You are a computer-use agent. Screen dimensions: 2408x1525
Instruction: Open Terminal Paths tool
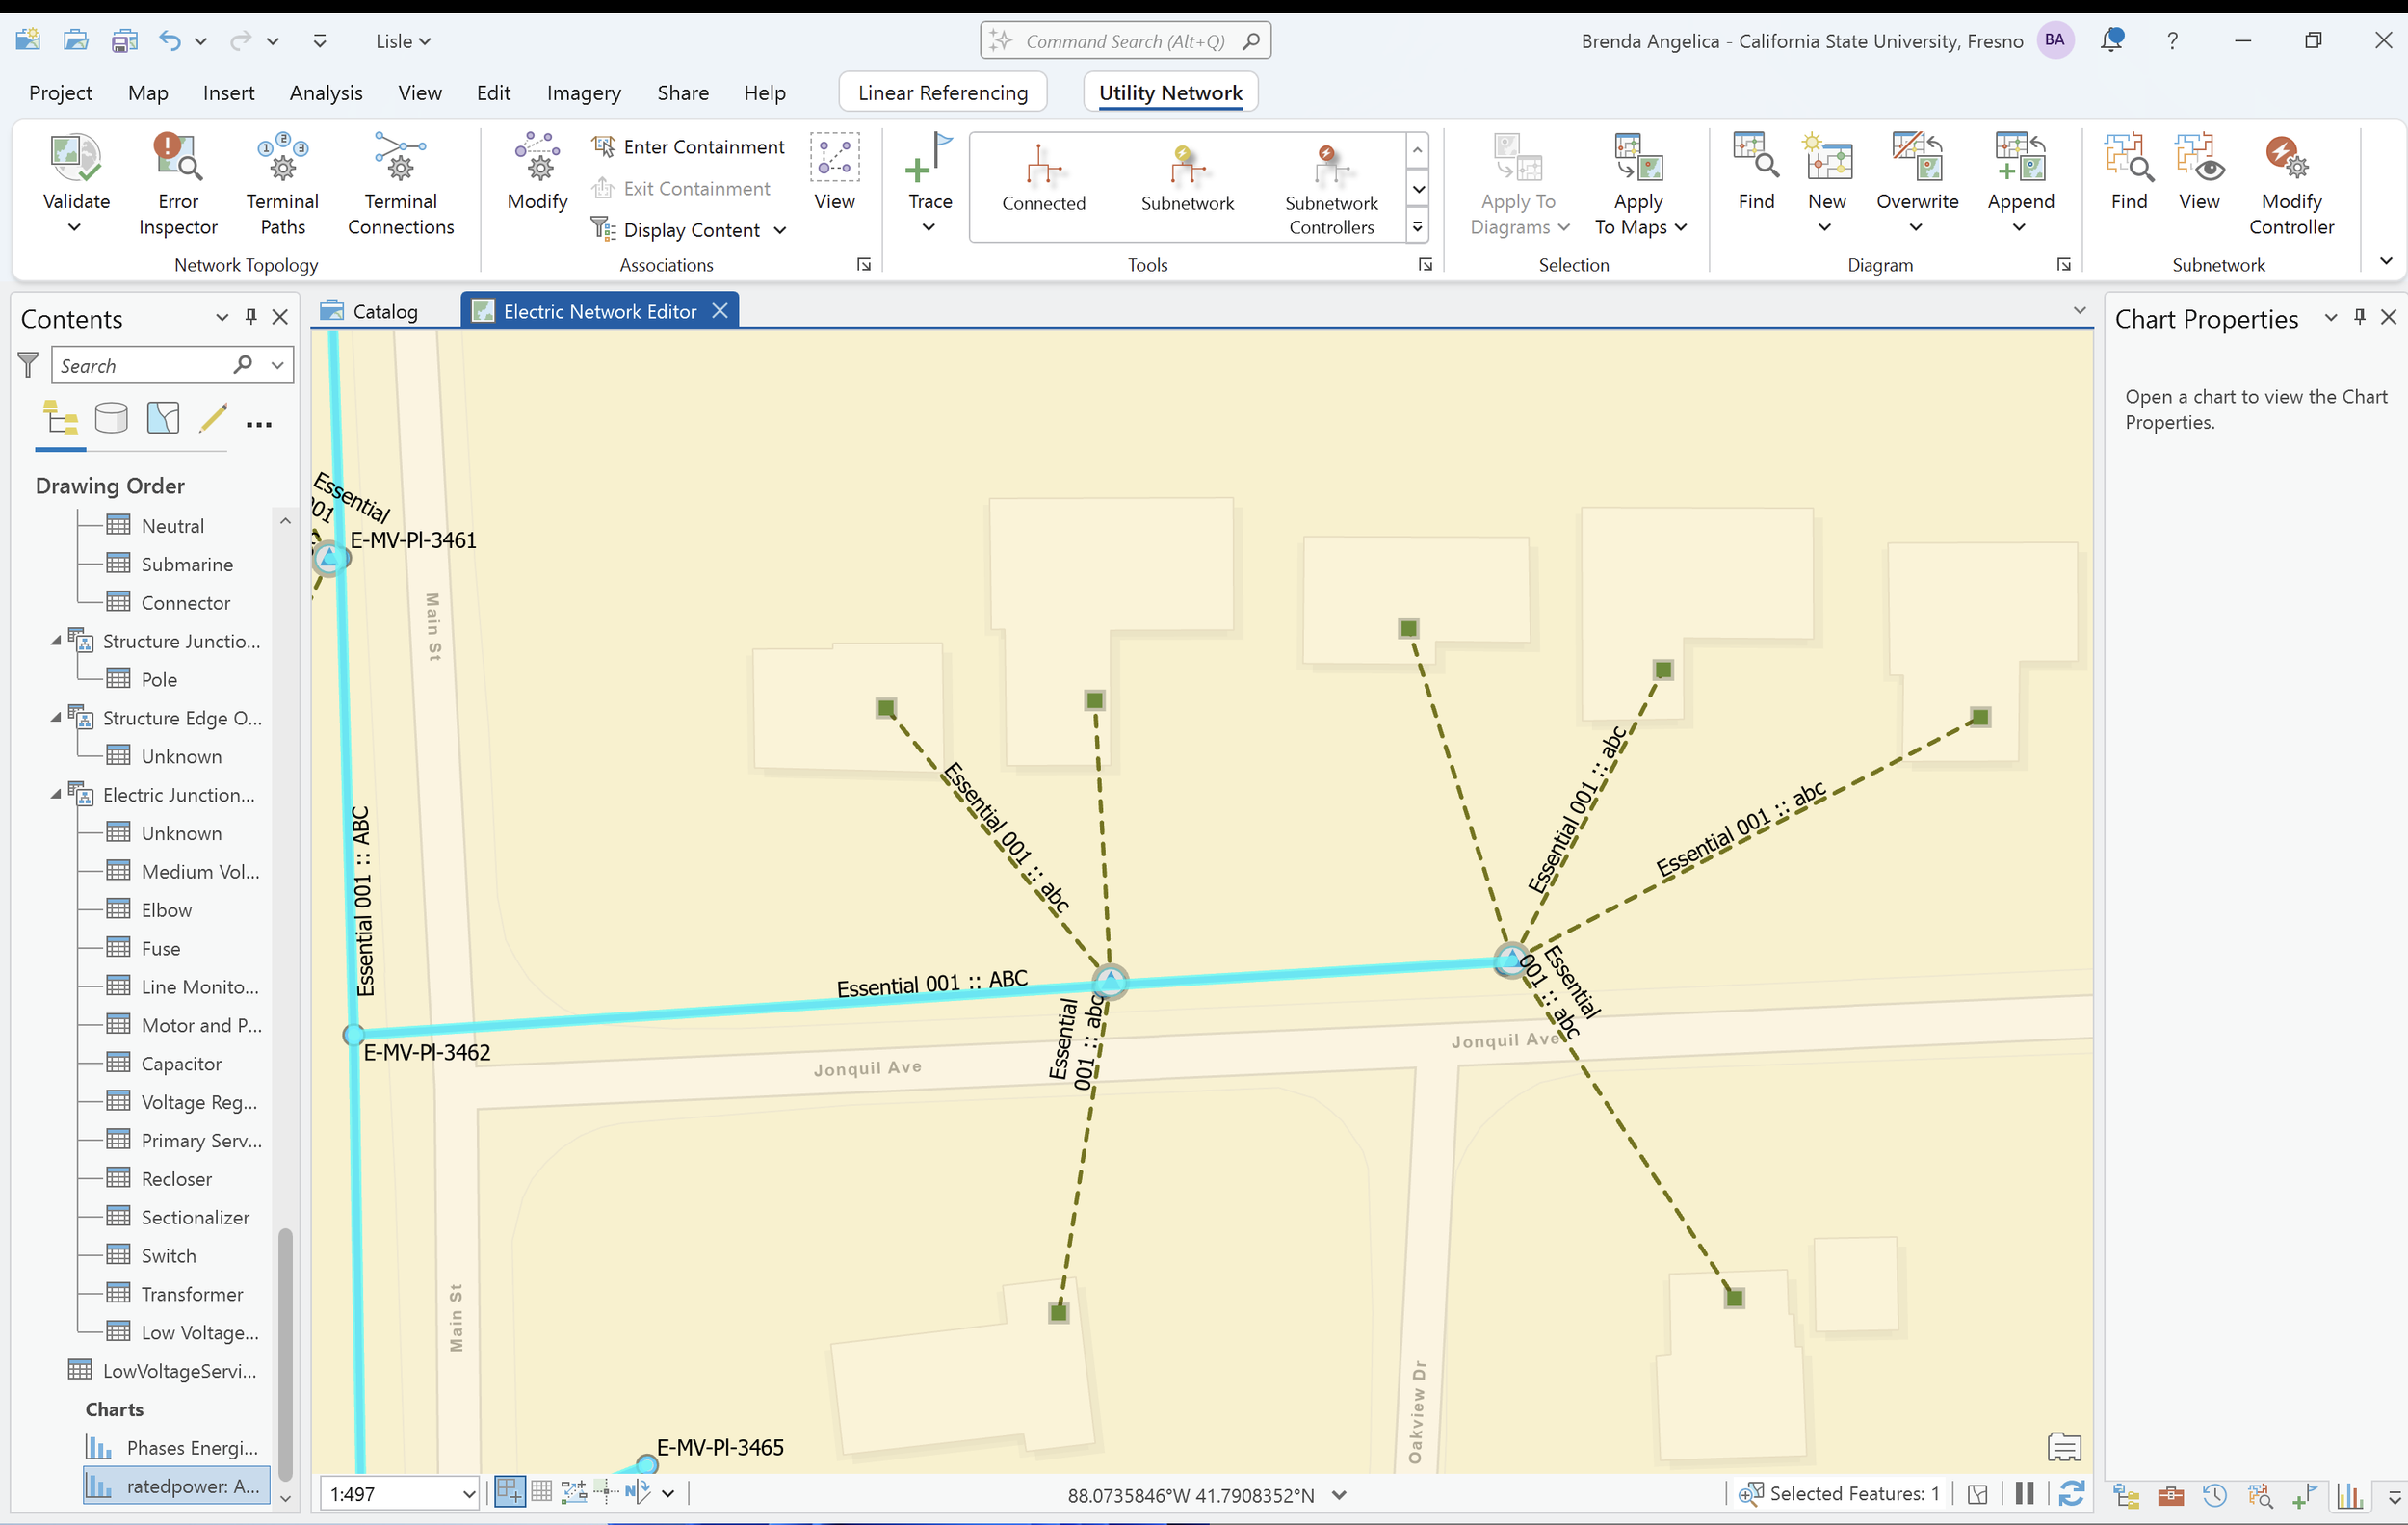282,160
